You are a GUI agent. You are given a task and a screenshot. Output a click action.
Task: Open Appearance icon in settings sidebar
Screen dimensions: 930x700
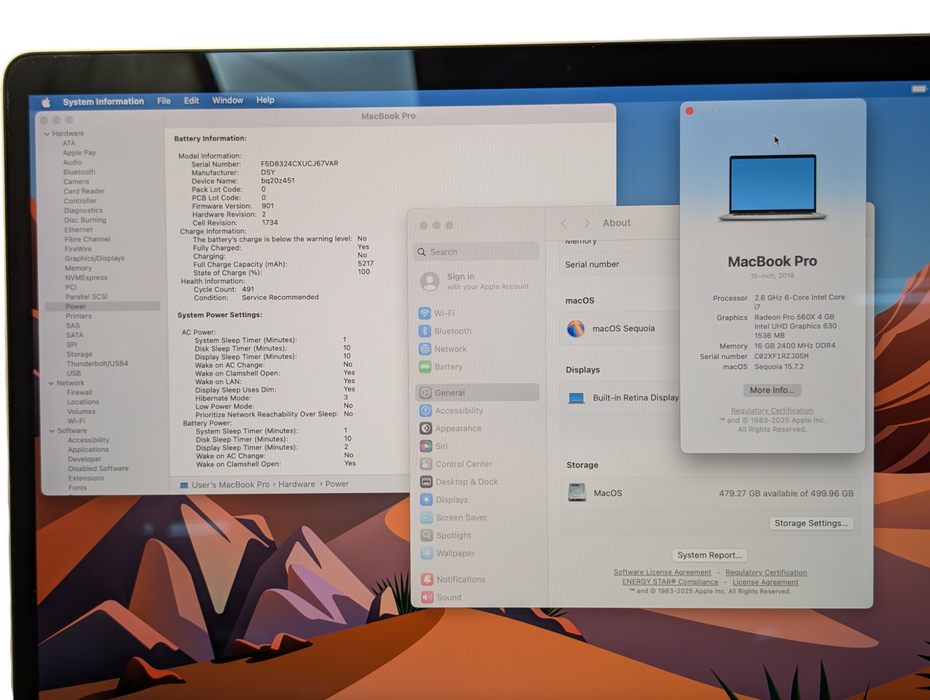[x=426, y=428]
